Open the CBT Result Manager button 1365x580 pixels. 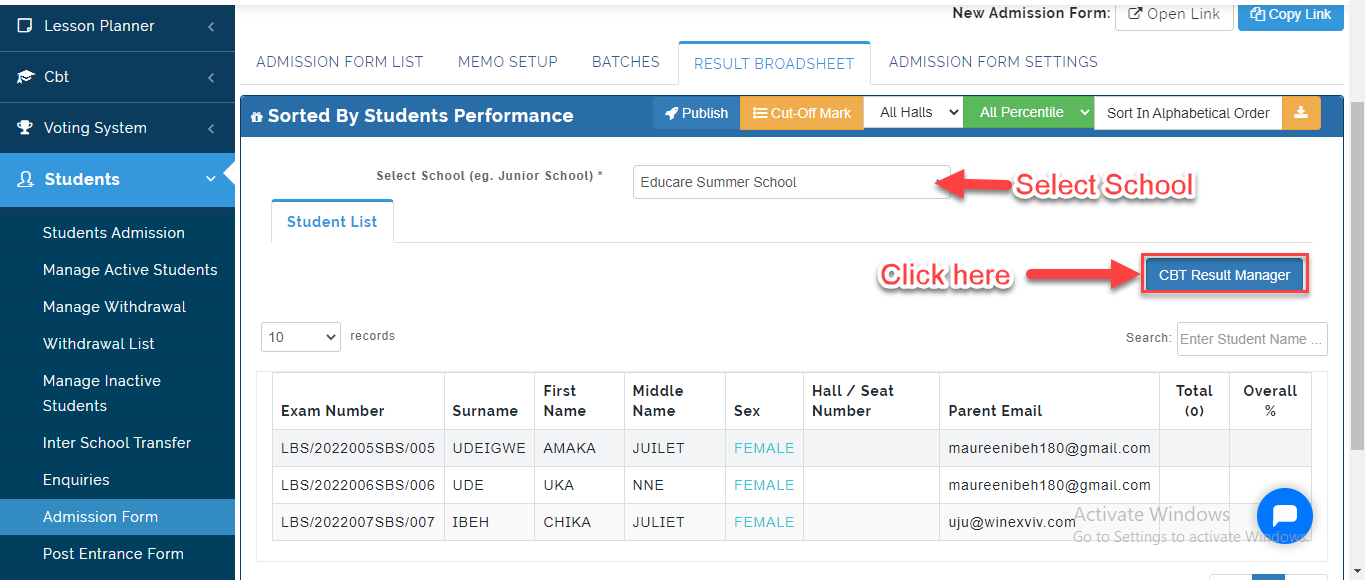tap(1224, 275)
